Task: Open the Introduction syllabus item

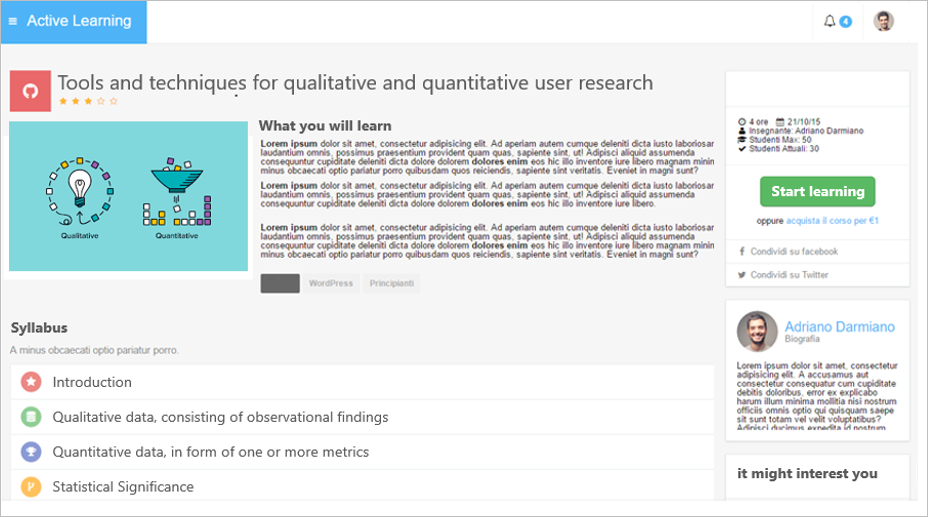Action: [x=92, y=382]
